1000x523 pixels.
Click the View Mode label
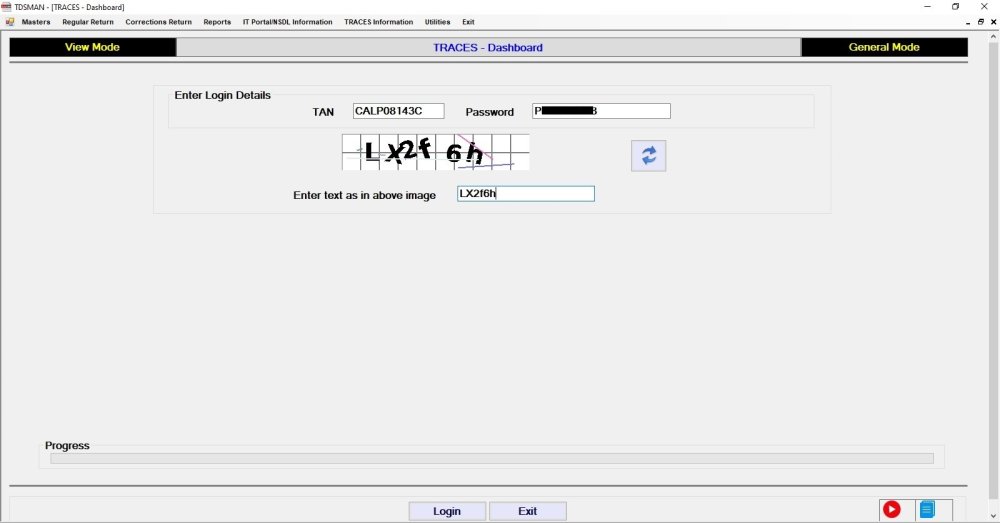point(92,47)
